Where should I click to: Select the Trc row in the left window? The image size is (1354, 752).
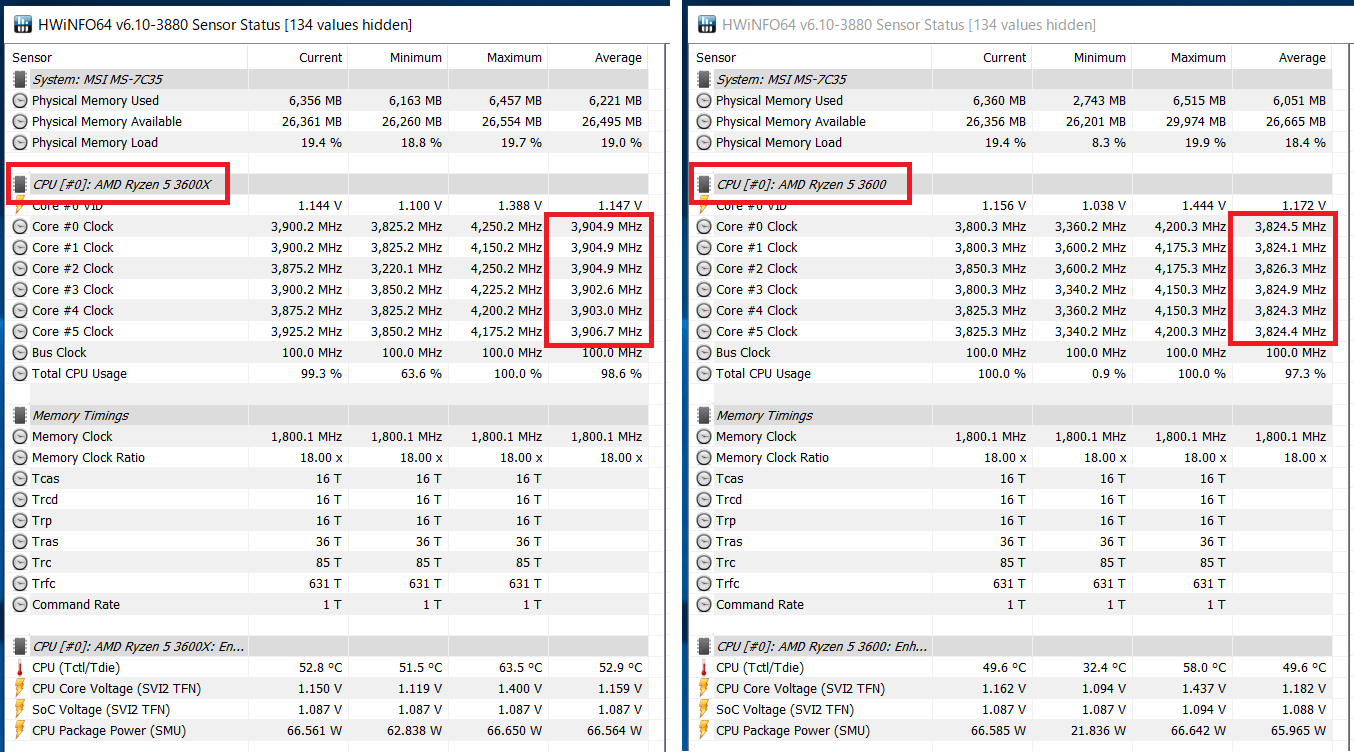(327, 562)
